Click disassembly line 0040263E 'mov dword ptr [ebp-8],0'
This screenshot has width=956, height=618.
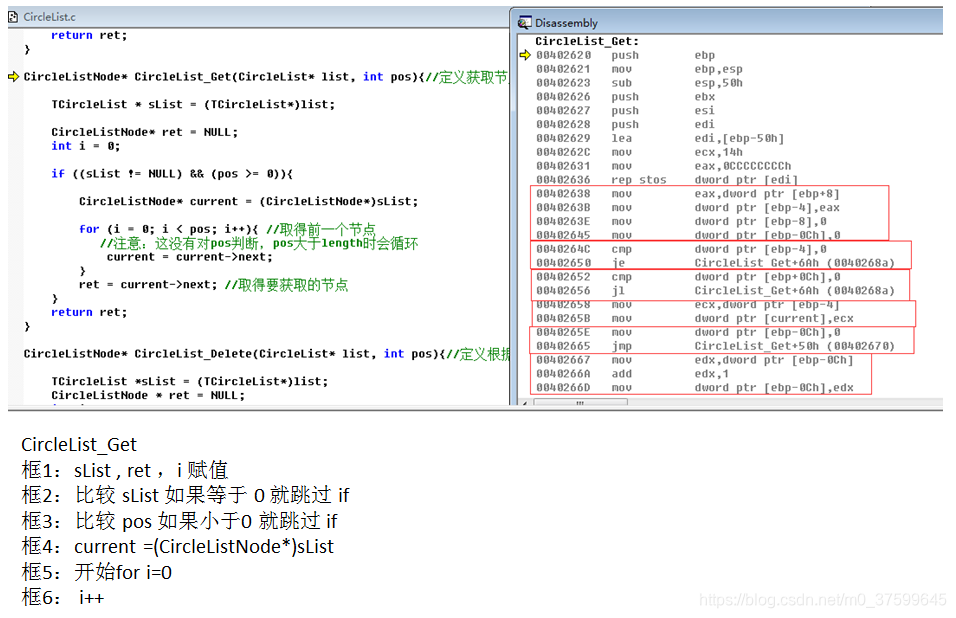(x=681, y=222)
